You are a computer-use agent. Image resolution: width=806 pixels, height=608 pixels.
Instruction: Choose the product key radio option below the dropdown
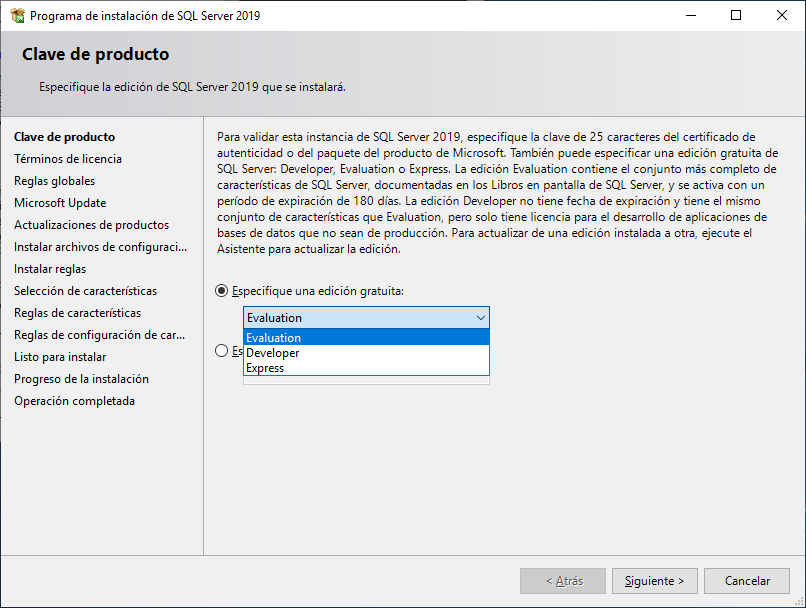[x=220, y=351]
